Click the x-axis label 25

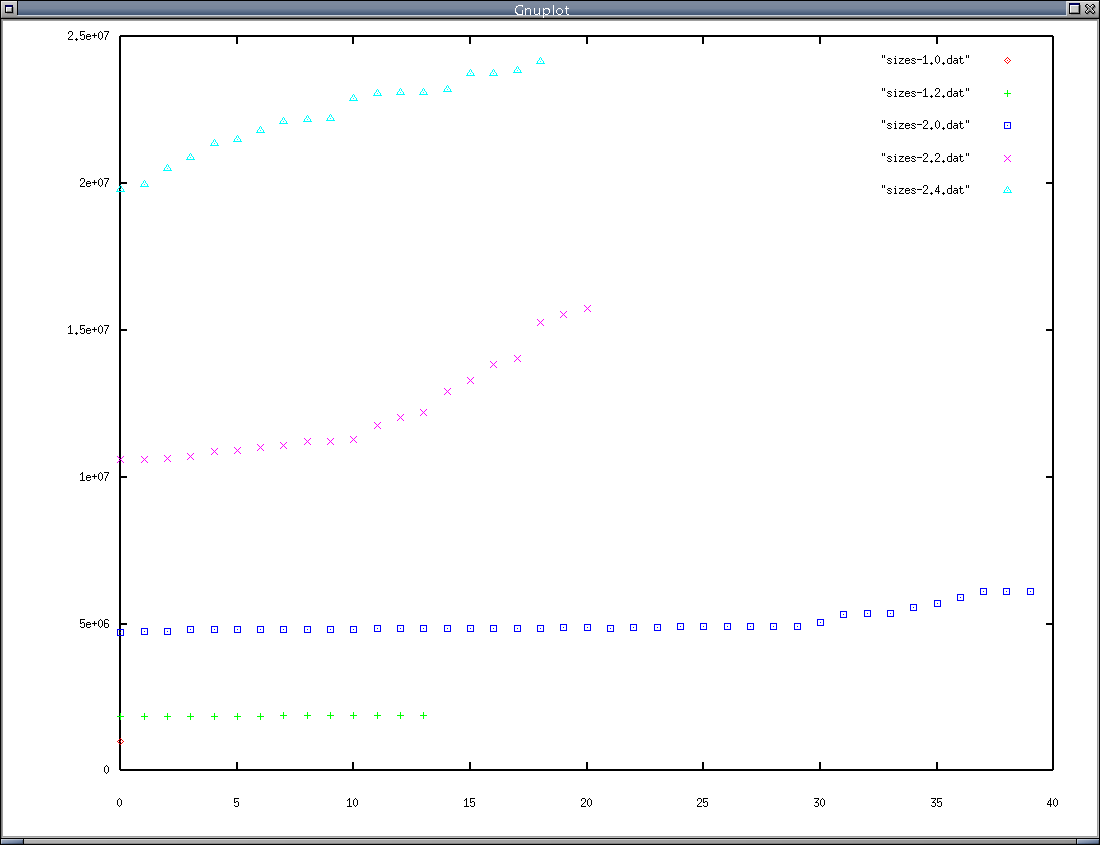(x=702, y=803)
